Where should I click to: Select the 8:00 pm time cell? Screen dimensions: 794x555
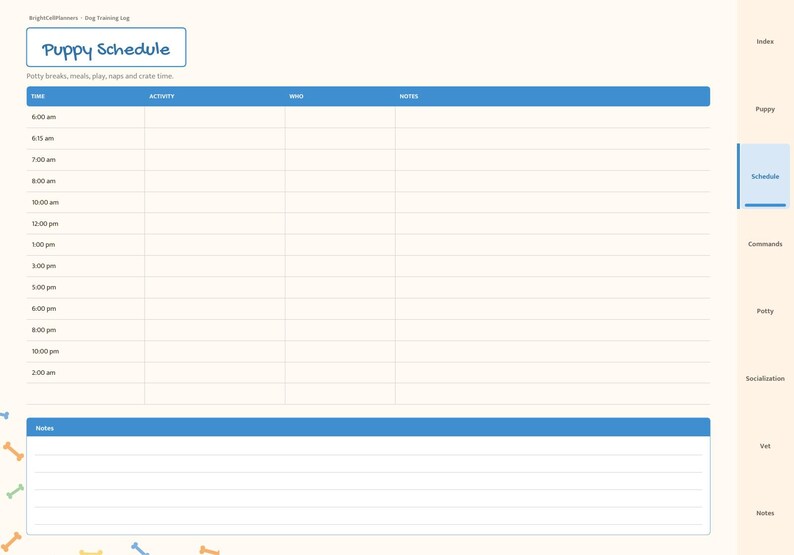tap(86, 330)
